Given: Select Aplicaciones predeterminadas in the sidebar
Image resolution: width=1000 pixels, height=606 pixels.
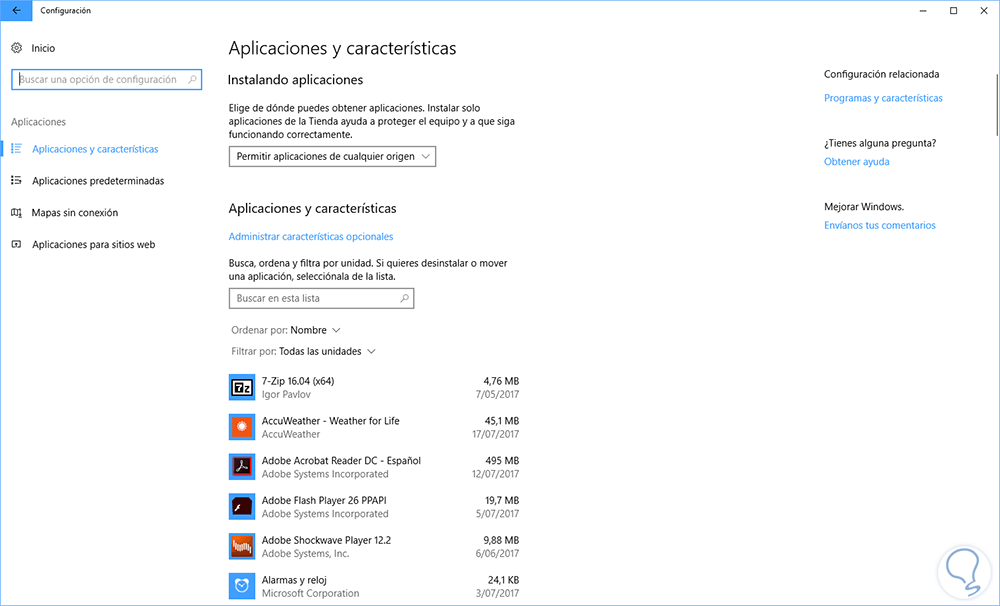Looking at the screenshot, I should [x=98, y=181].
